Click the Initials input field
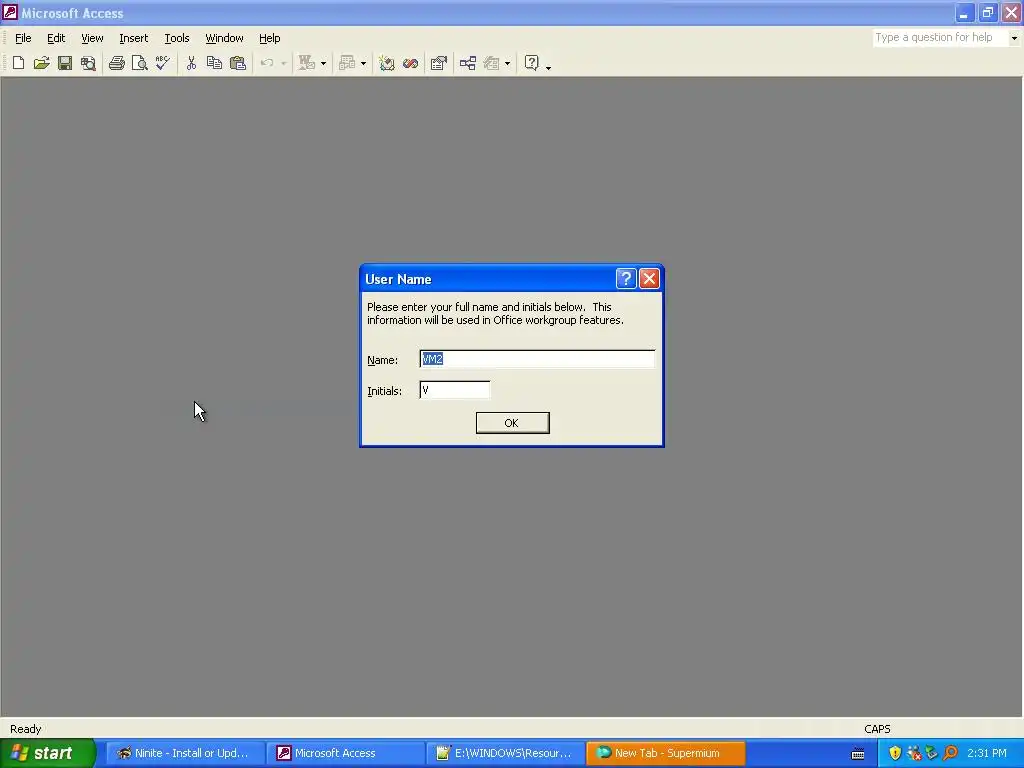Screen dimensions: 1024x768 tap(455, 390)
